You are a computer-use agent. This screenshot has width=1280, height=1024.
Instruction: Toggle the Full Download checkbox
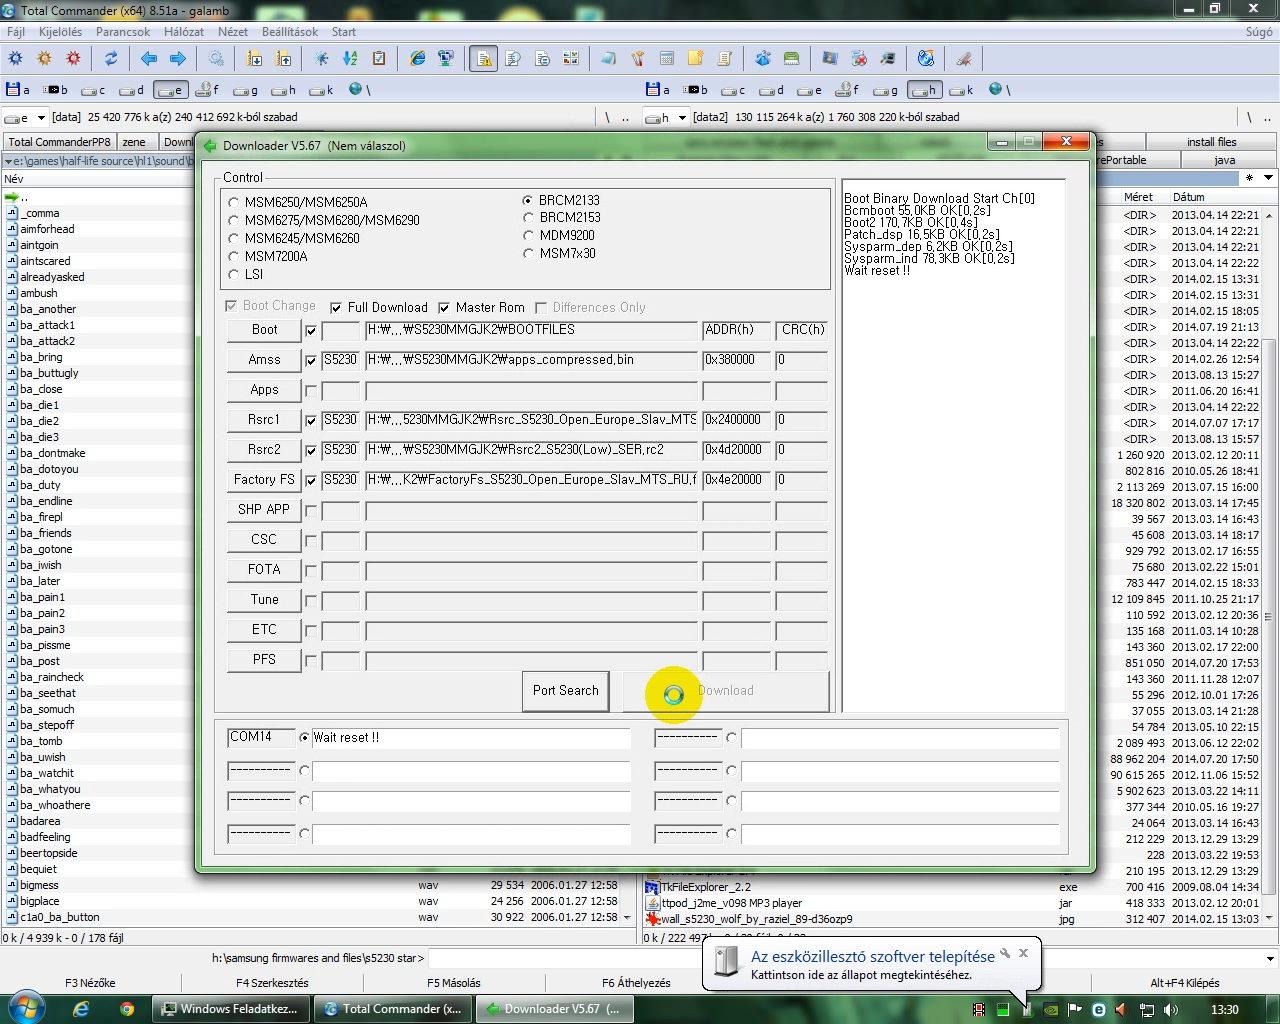click(336, 308)
